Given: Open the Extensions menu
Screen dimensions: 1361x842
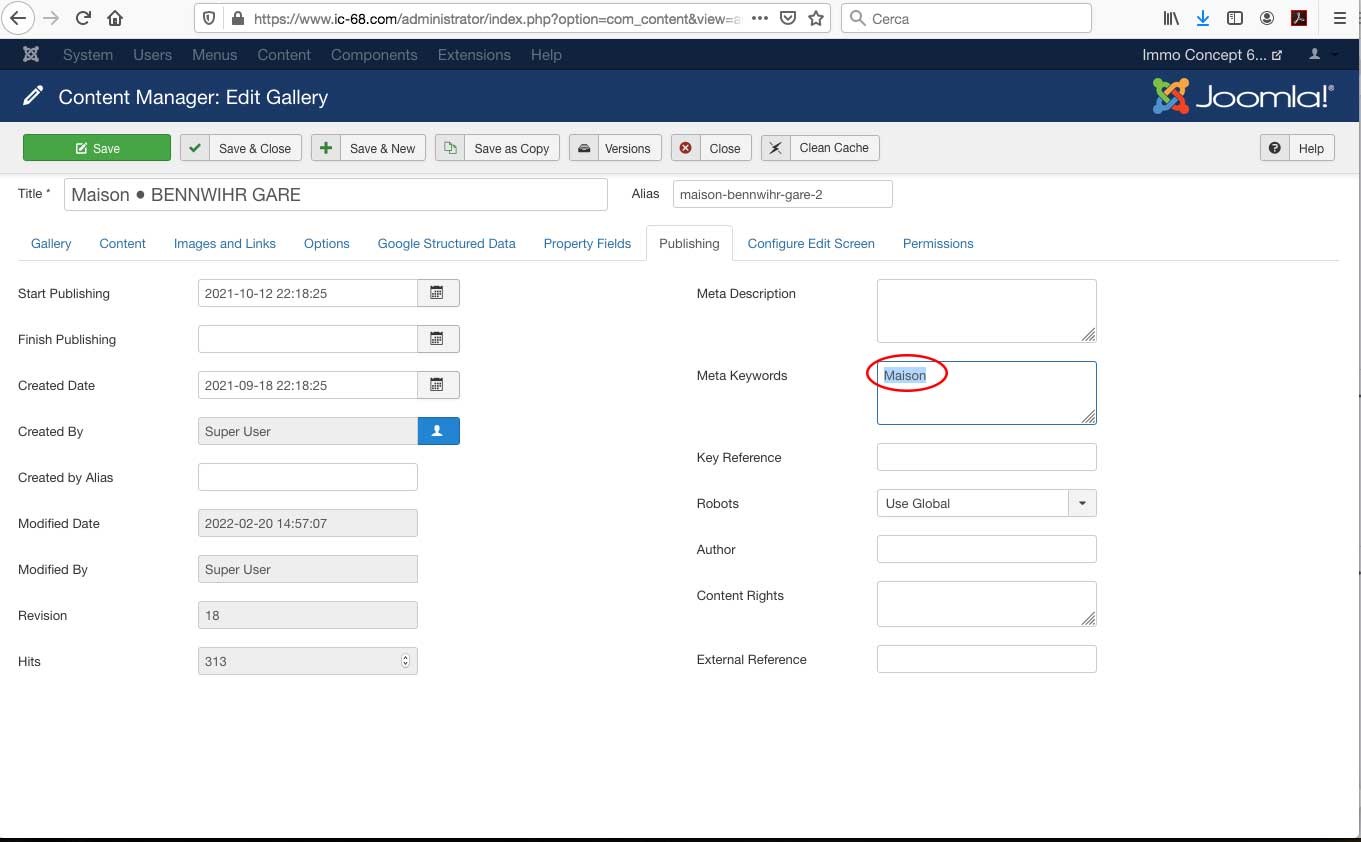Looking at the screenshot, I should (x=474, y=55).
